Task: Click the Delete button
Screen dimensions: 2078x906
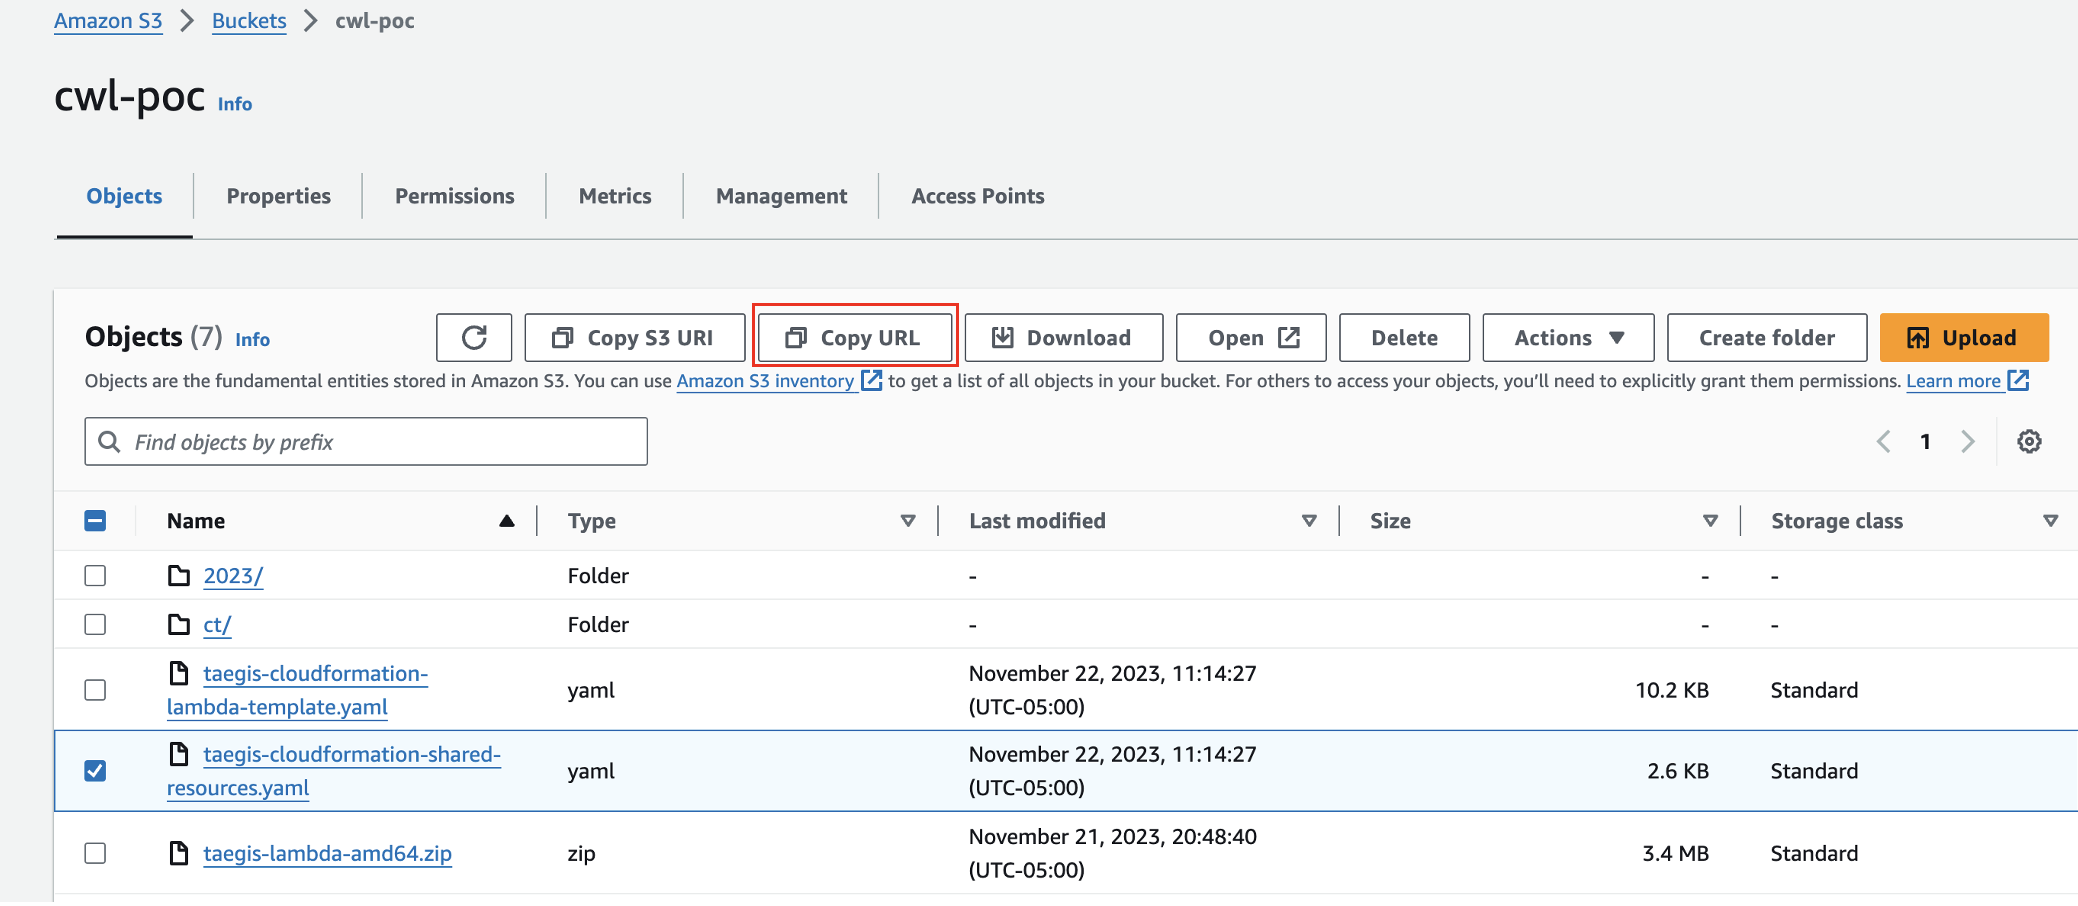Action: (1404, 338)
